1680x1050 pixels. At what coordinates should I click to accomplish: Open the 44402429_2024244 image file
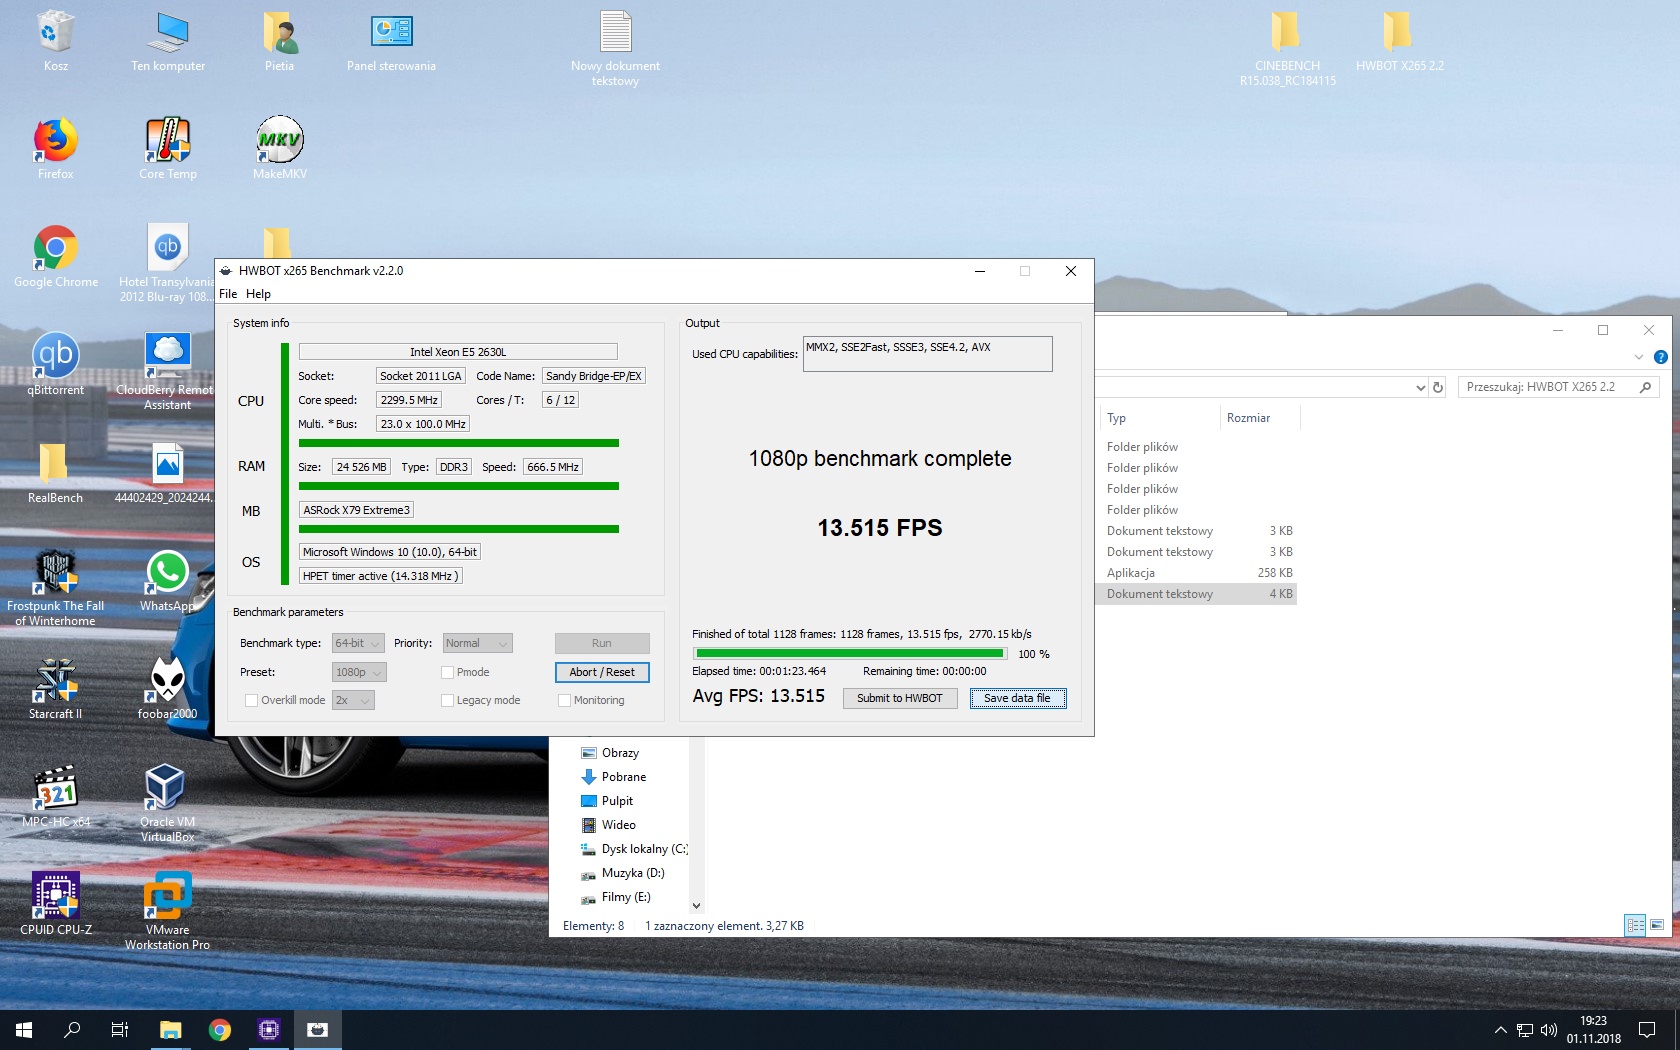point(167,464)
